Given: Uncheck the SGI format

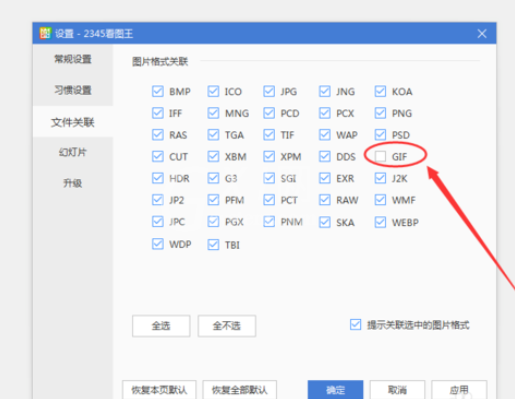Looking at the screenshot, I should [269, 178].
